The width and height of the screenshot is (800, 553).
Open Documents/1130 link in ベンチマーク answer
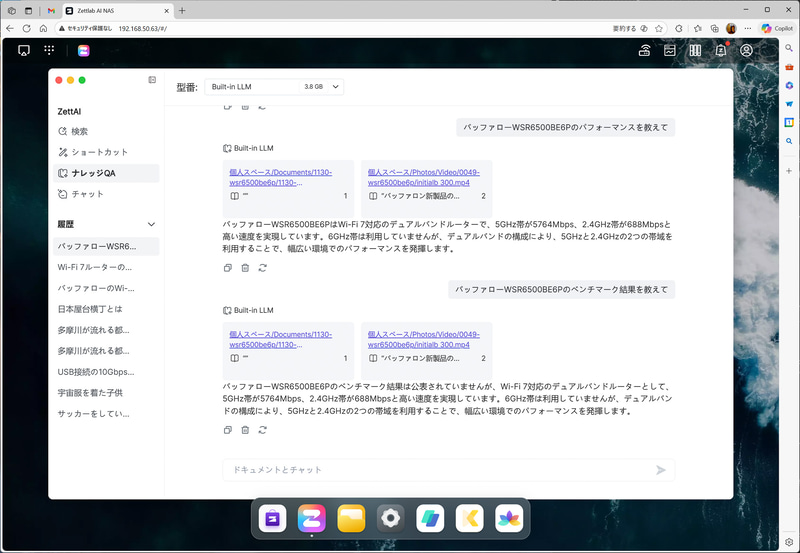281,340
